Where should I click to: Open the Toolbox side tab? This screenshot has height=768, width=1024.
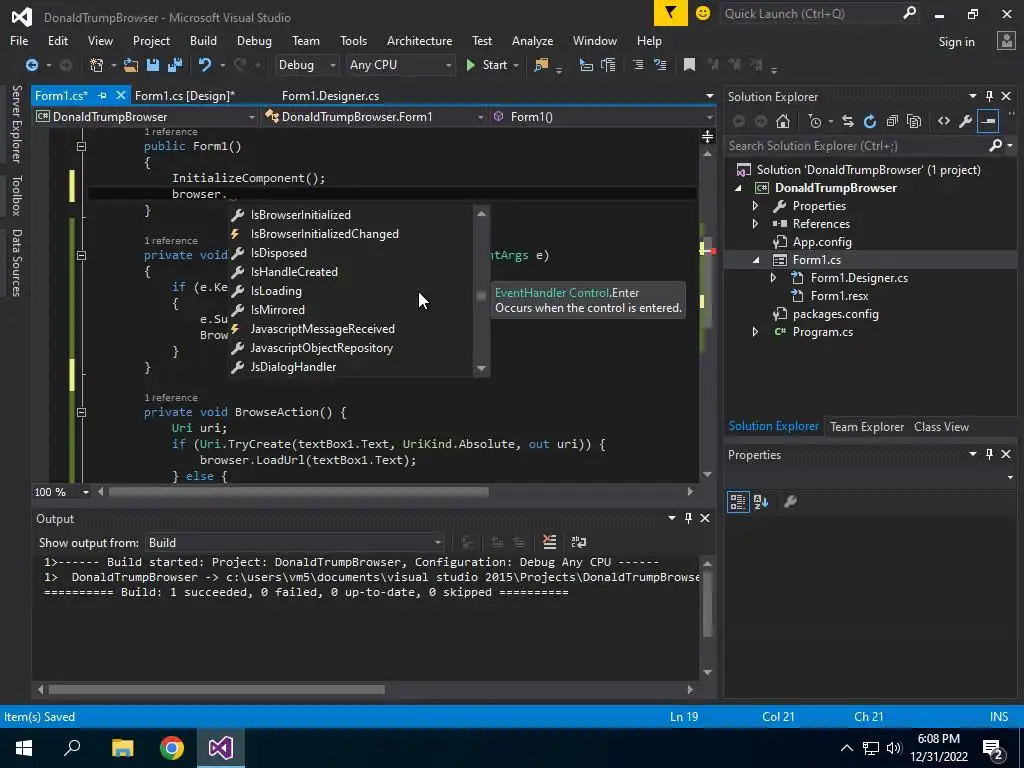[17, 195]
